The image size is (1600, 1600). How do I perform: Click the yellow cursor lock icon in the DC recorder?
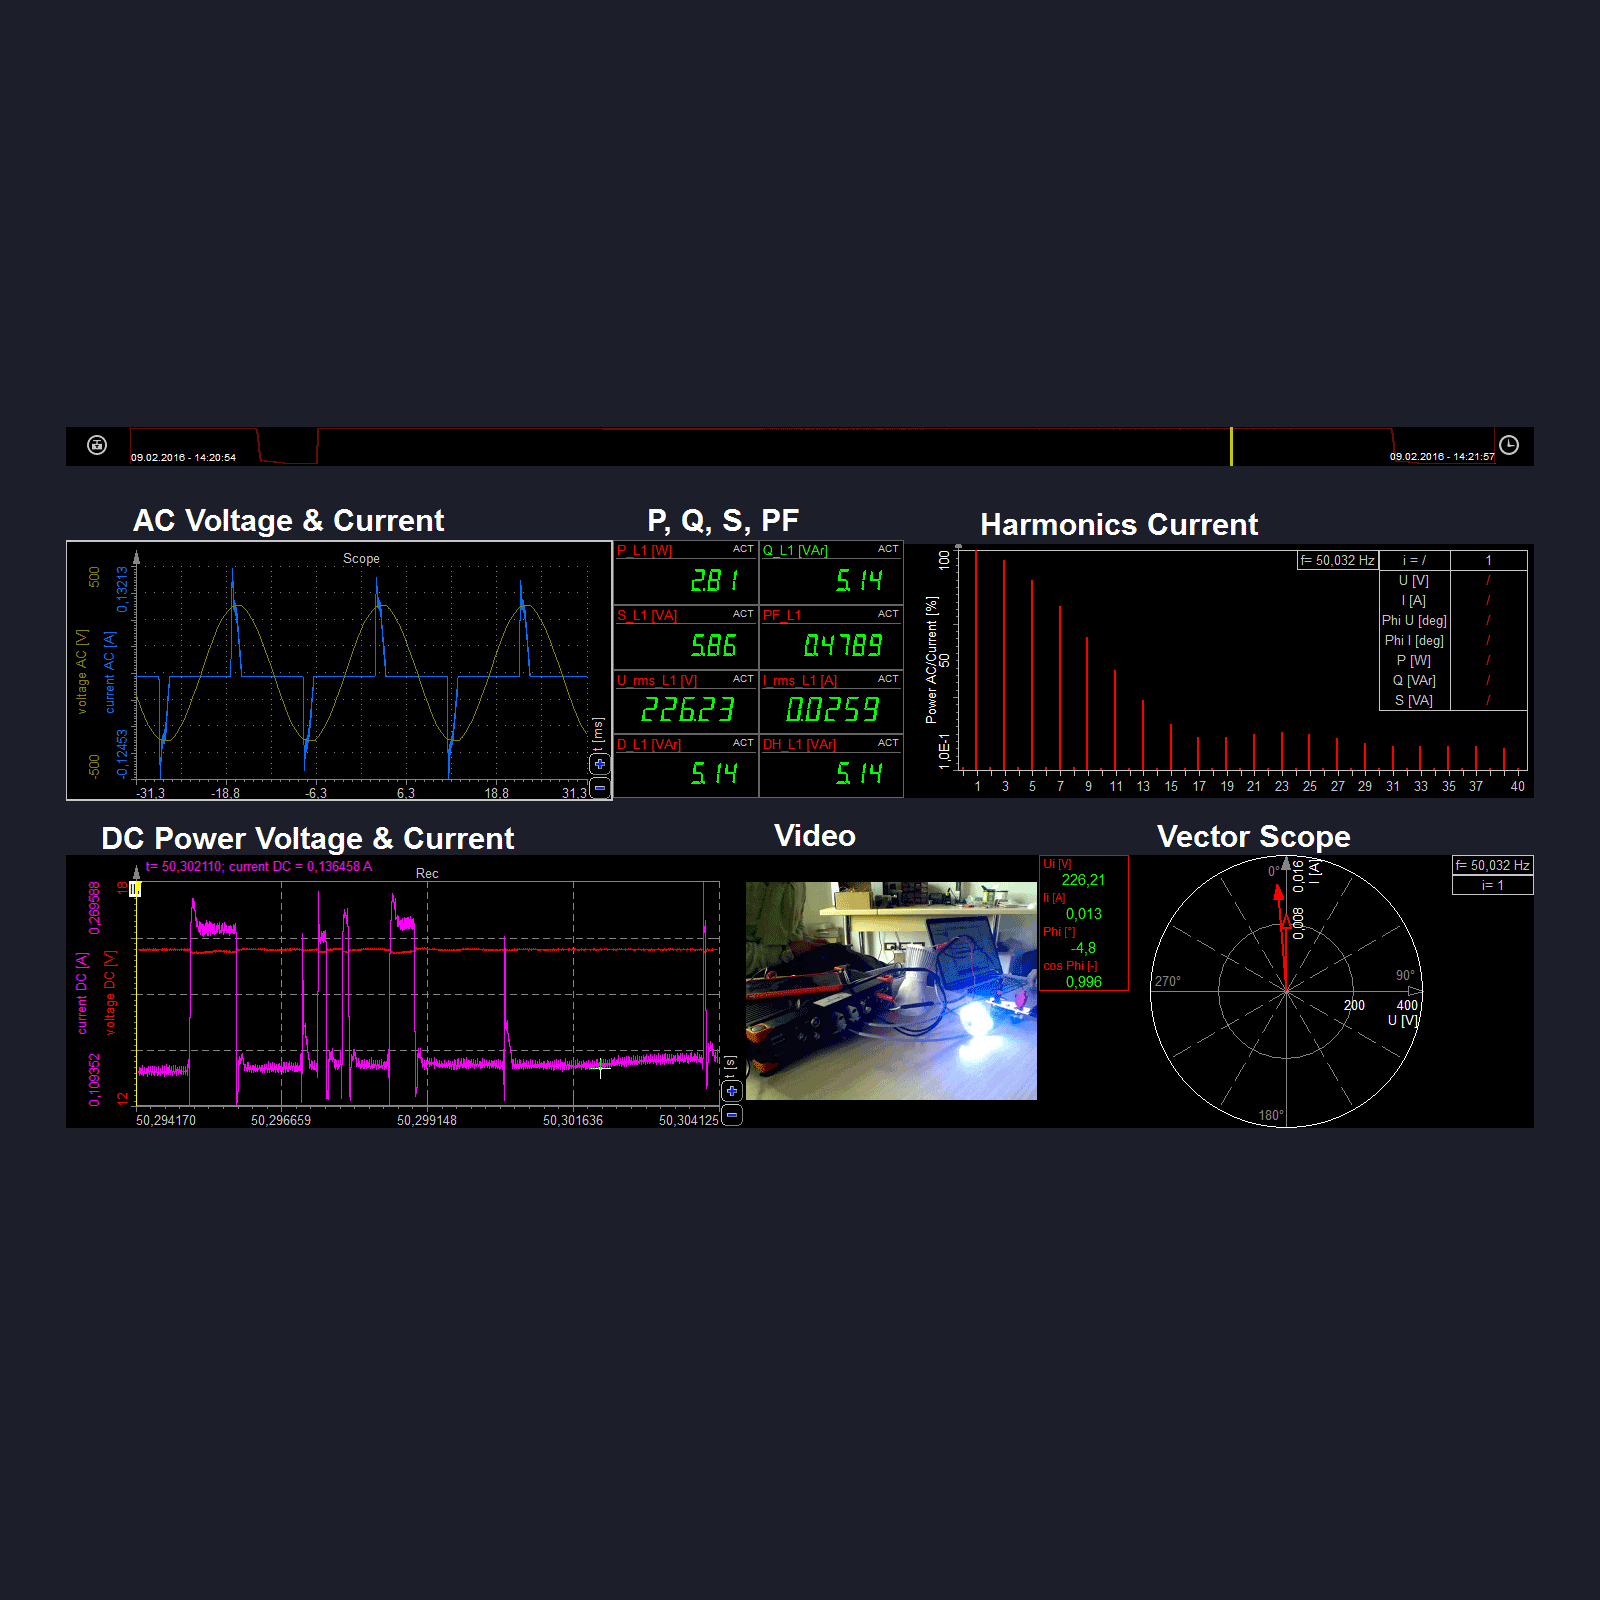(x=135, y=889)
